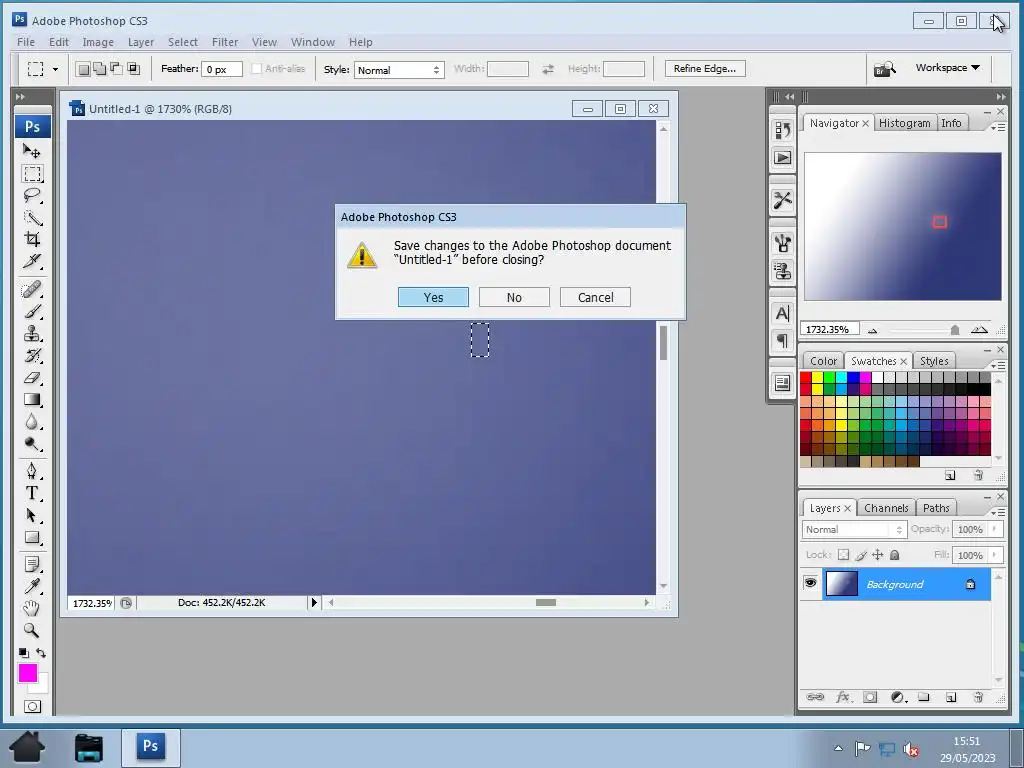Open the Paragraph panel icon
Screen dimensions: 1024x768
click(782, 340)
